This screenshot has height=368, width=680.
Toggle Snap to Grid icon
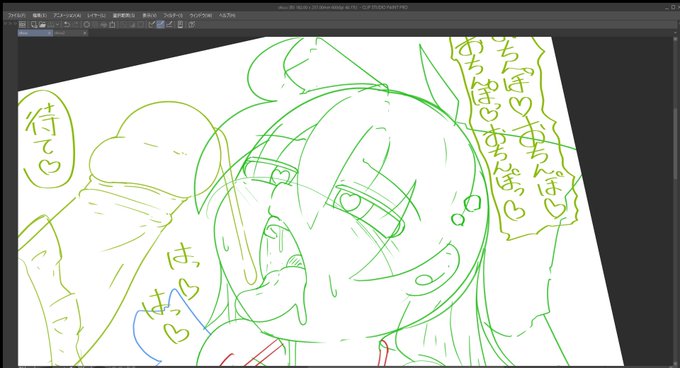[170, 25]
